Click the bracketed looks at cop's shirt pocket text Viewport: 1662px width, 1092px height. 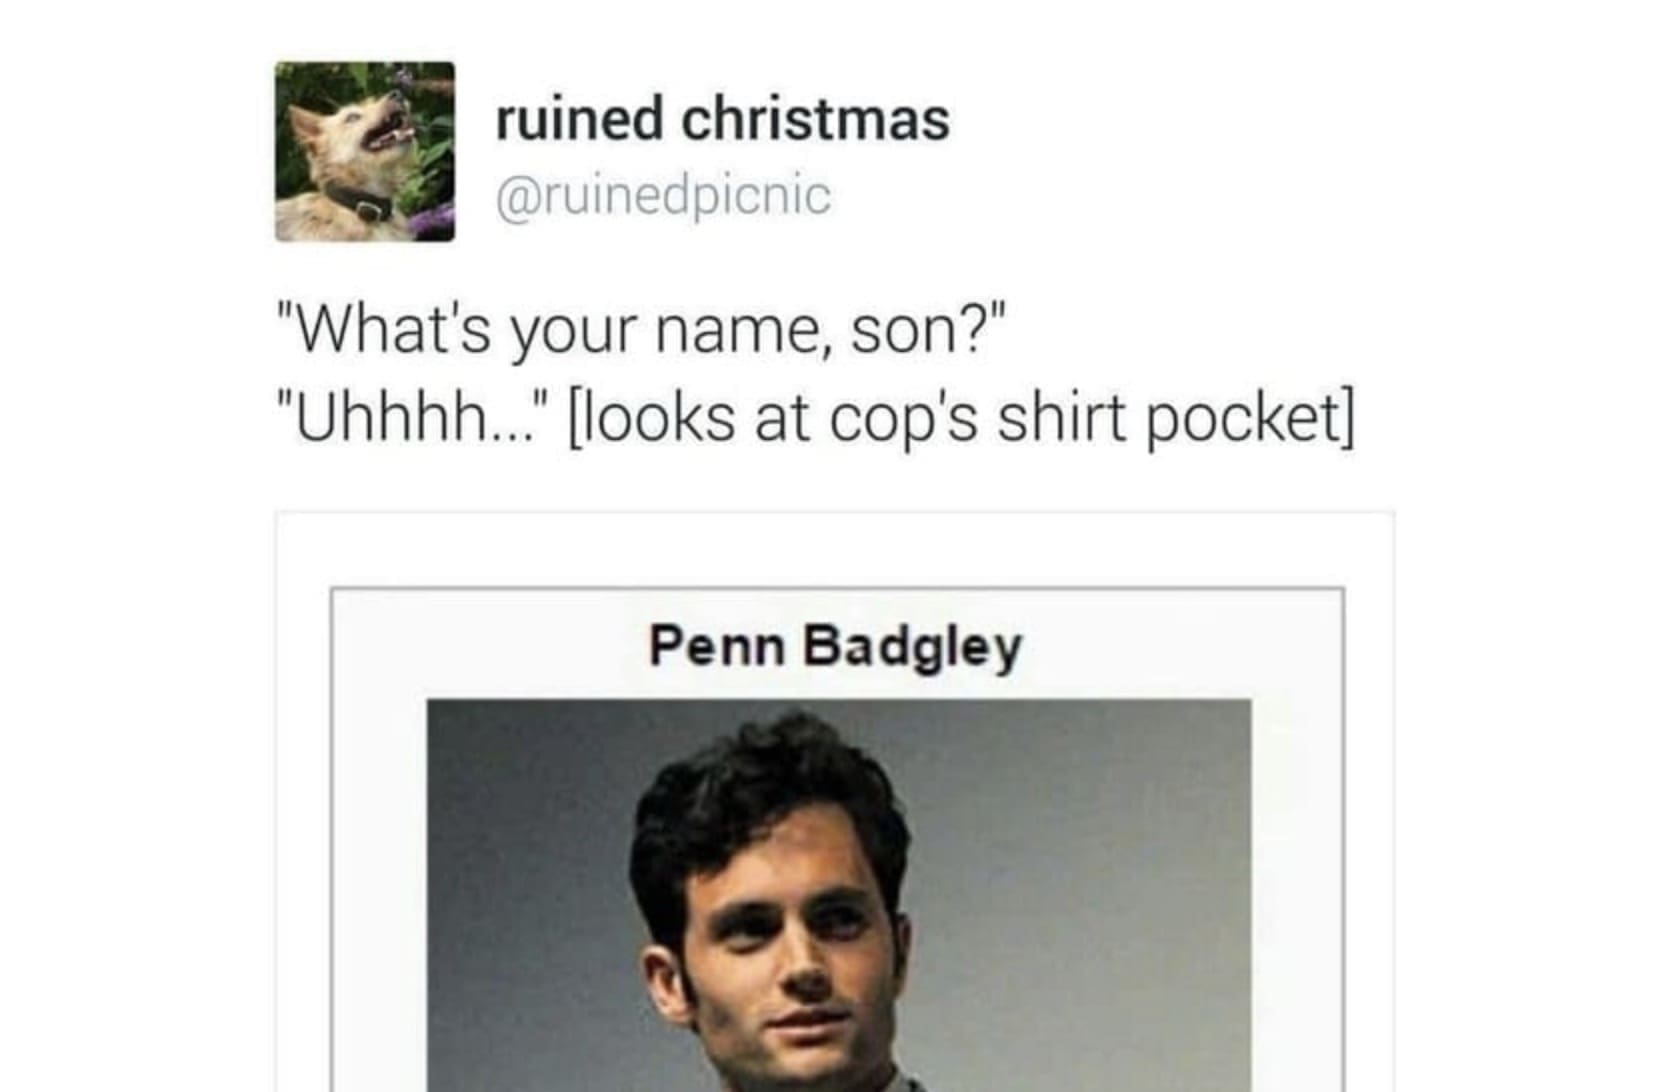click(x=961, y=420)
